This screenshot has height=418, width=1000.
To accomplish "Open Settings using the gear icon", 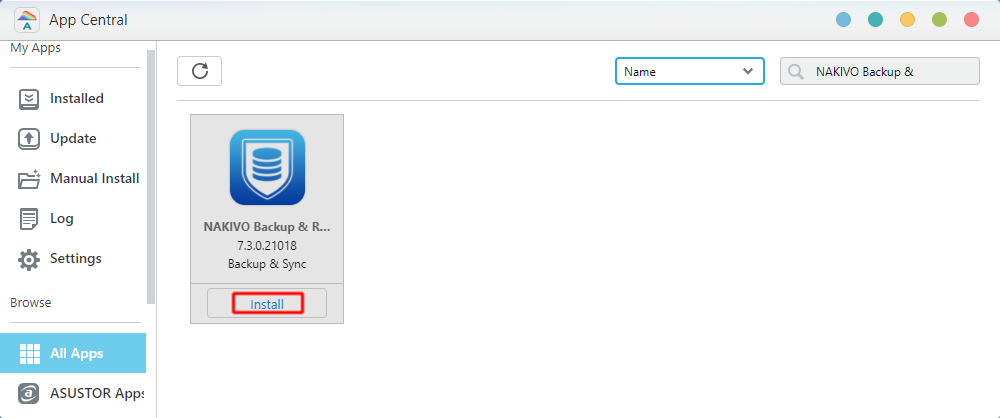I will click(30, 259).
